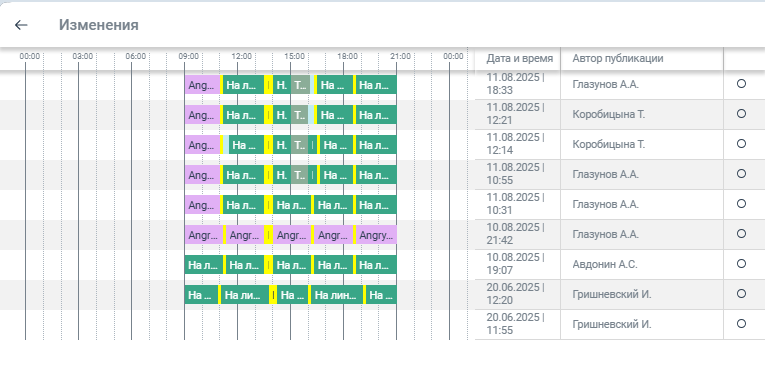Click author Гришневский И. in 12:20 row

(x=612, y=294)
